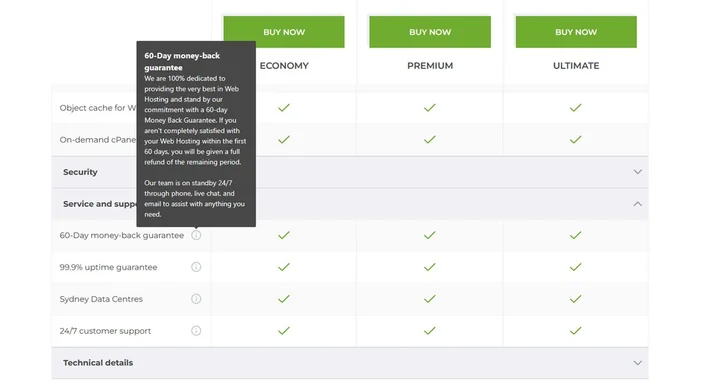Screen dimensions: 720x390
Task: Expand the Security section chevron
Action: point(637,172)
